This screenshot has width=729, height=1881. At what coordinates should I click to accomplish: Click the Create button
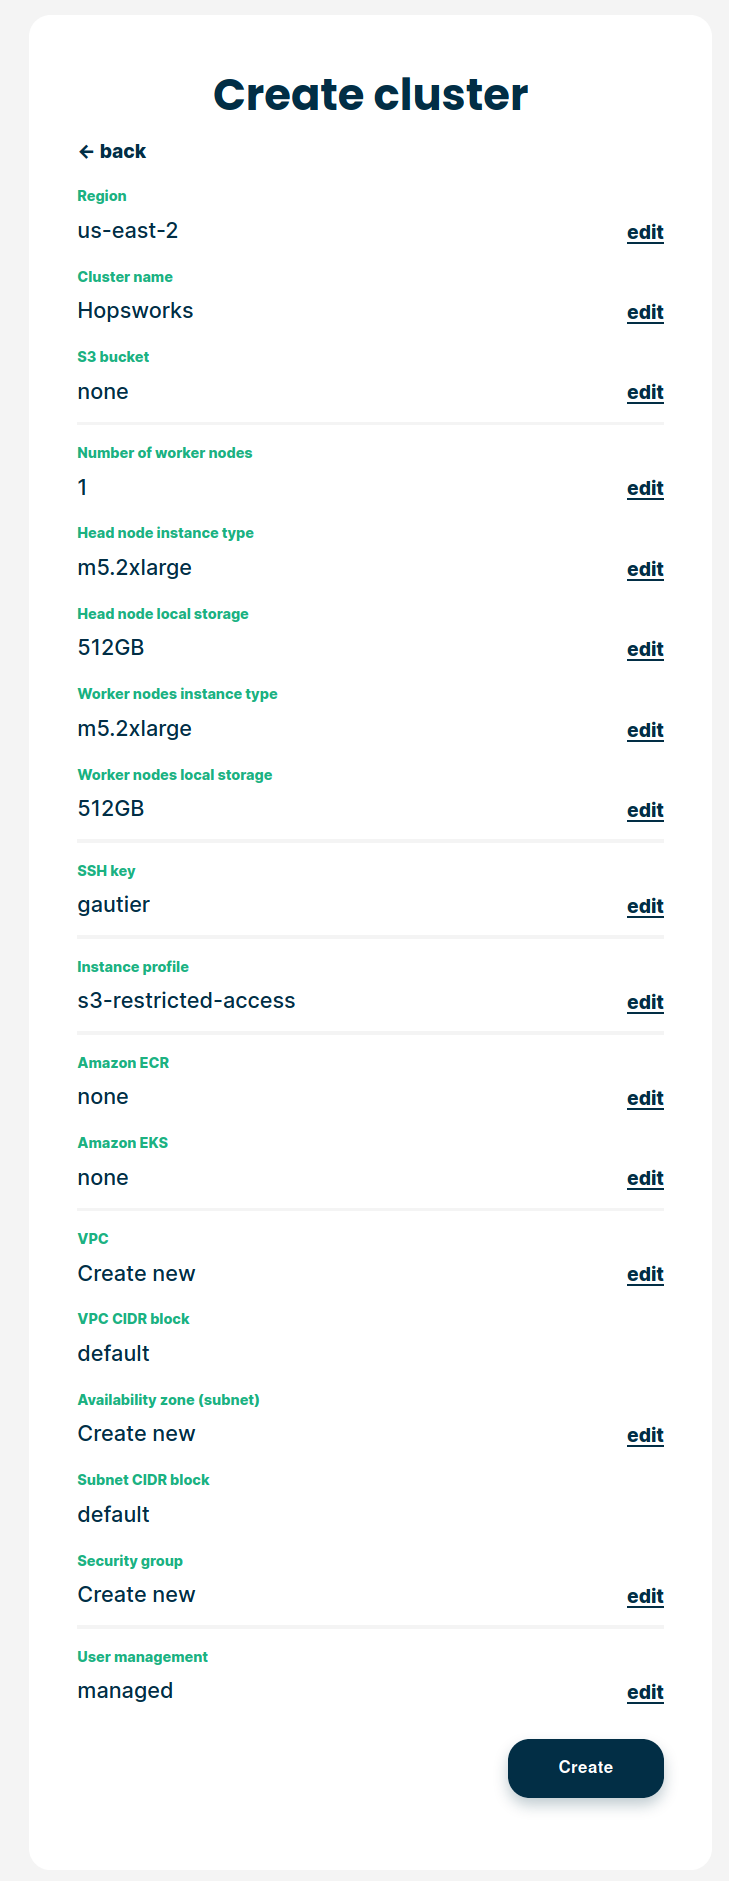[x=585, y=1767]
